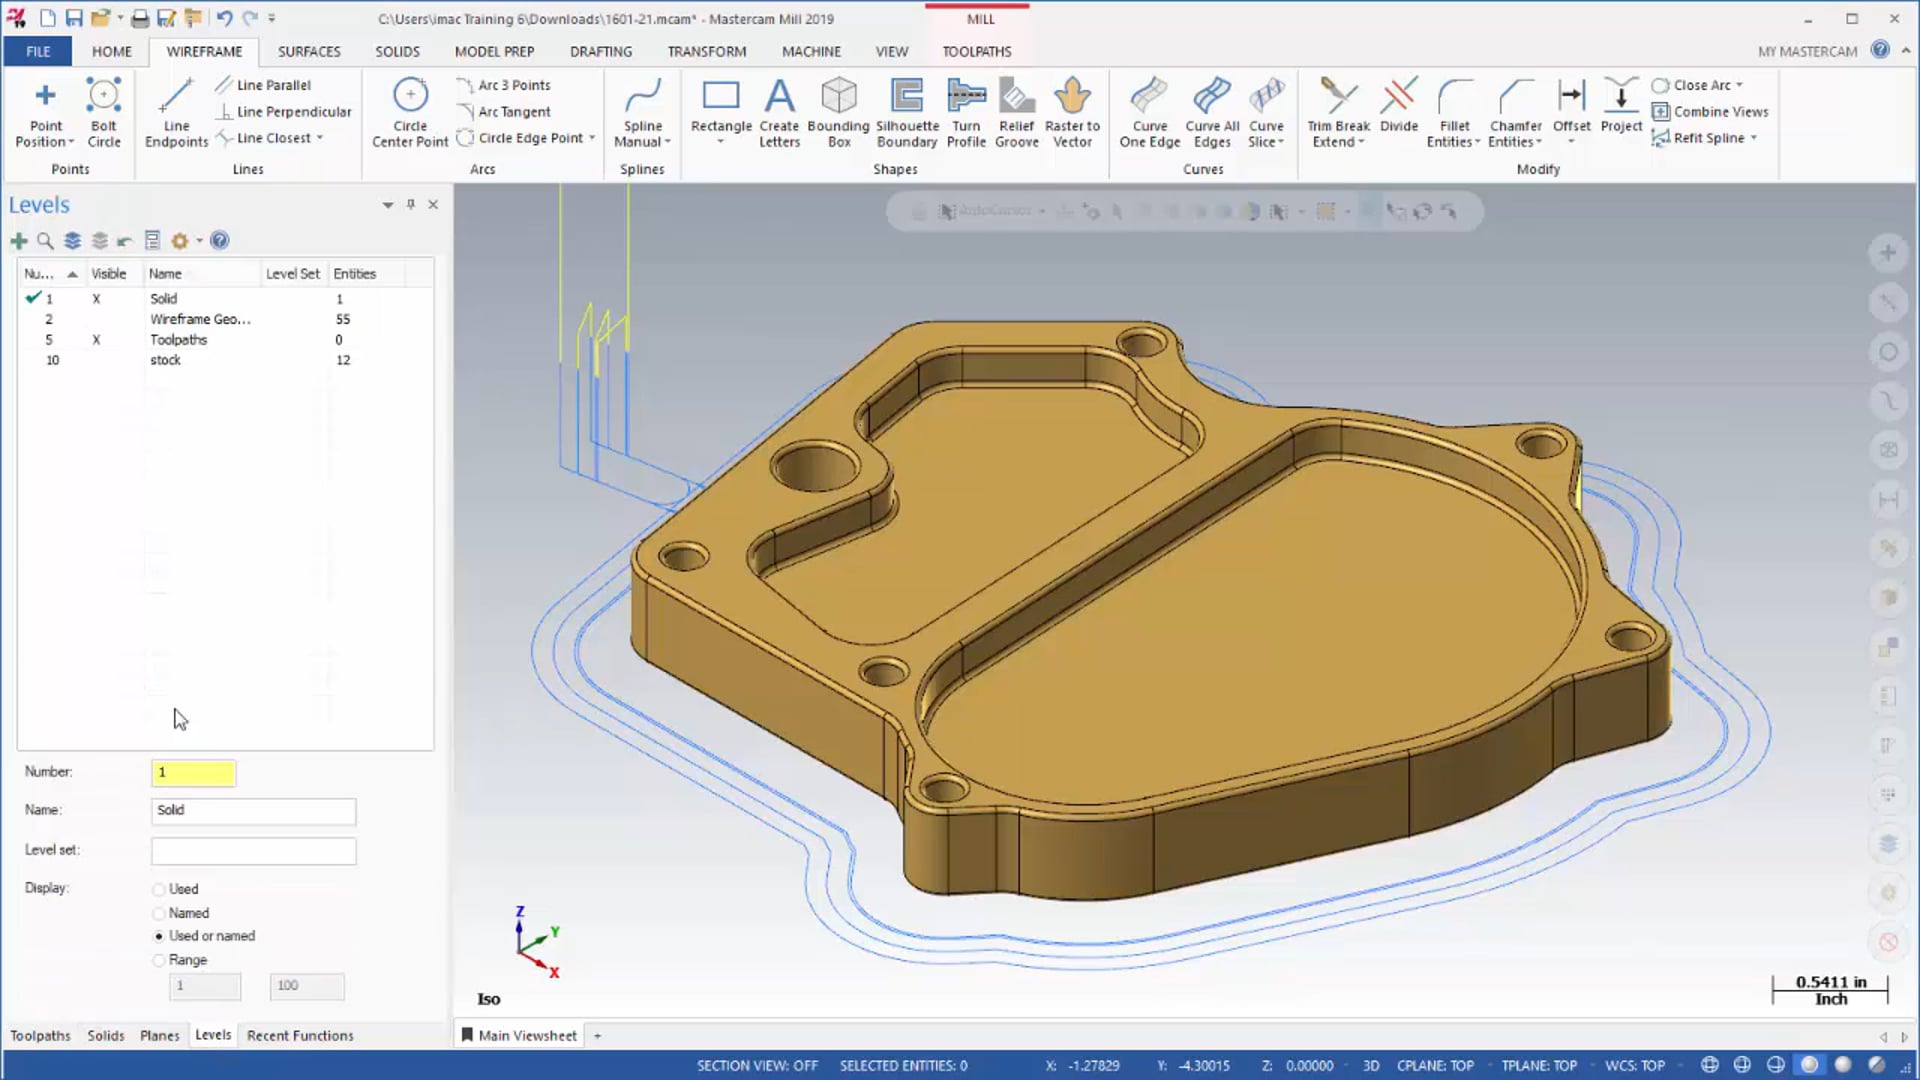The image size is (1920, 1080).
Task: Toggle visibility of Wireframe Geo level
Action: [96, 319]
